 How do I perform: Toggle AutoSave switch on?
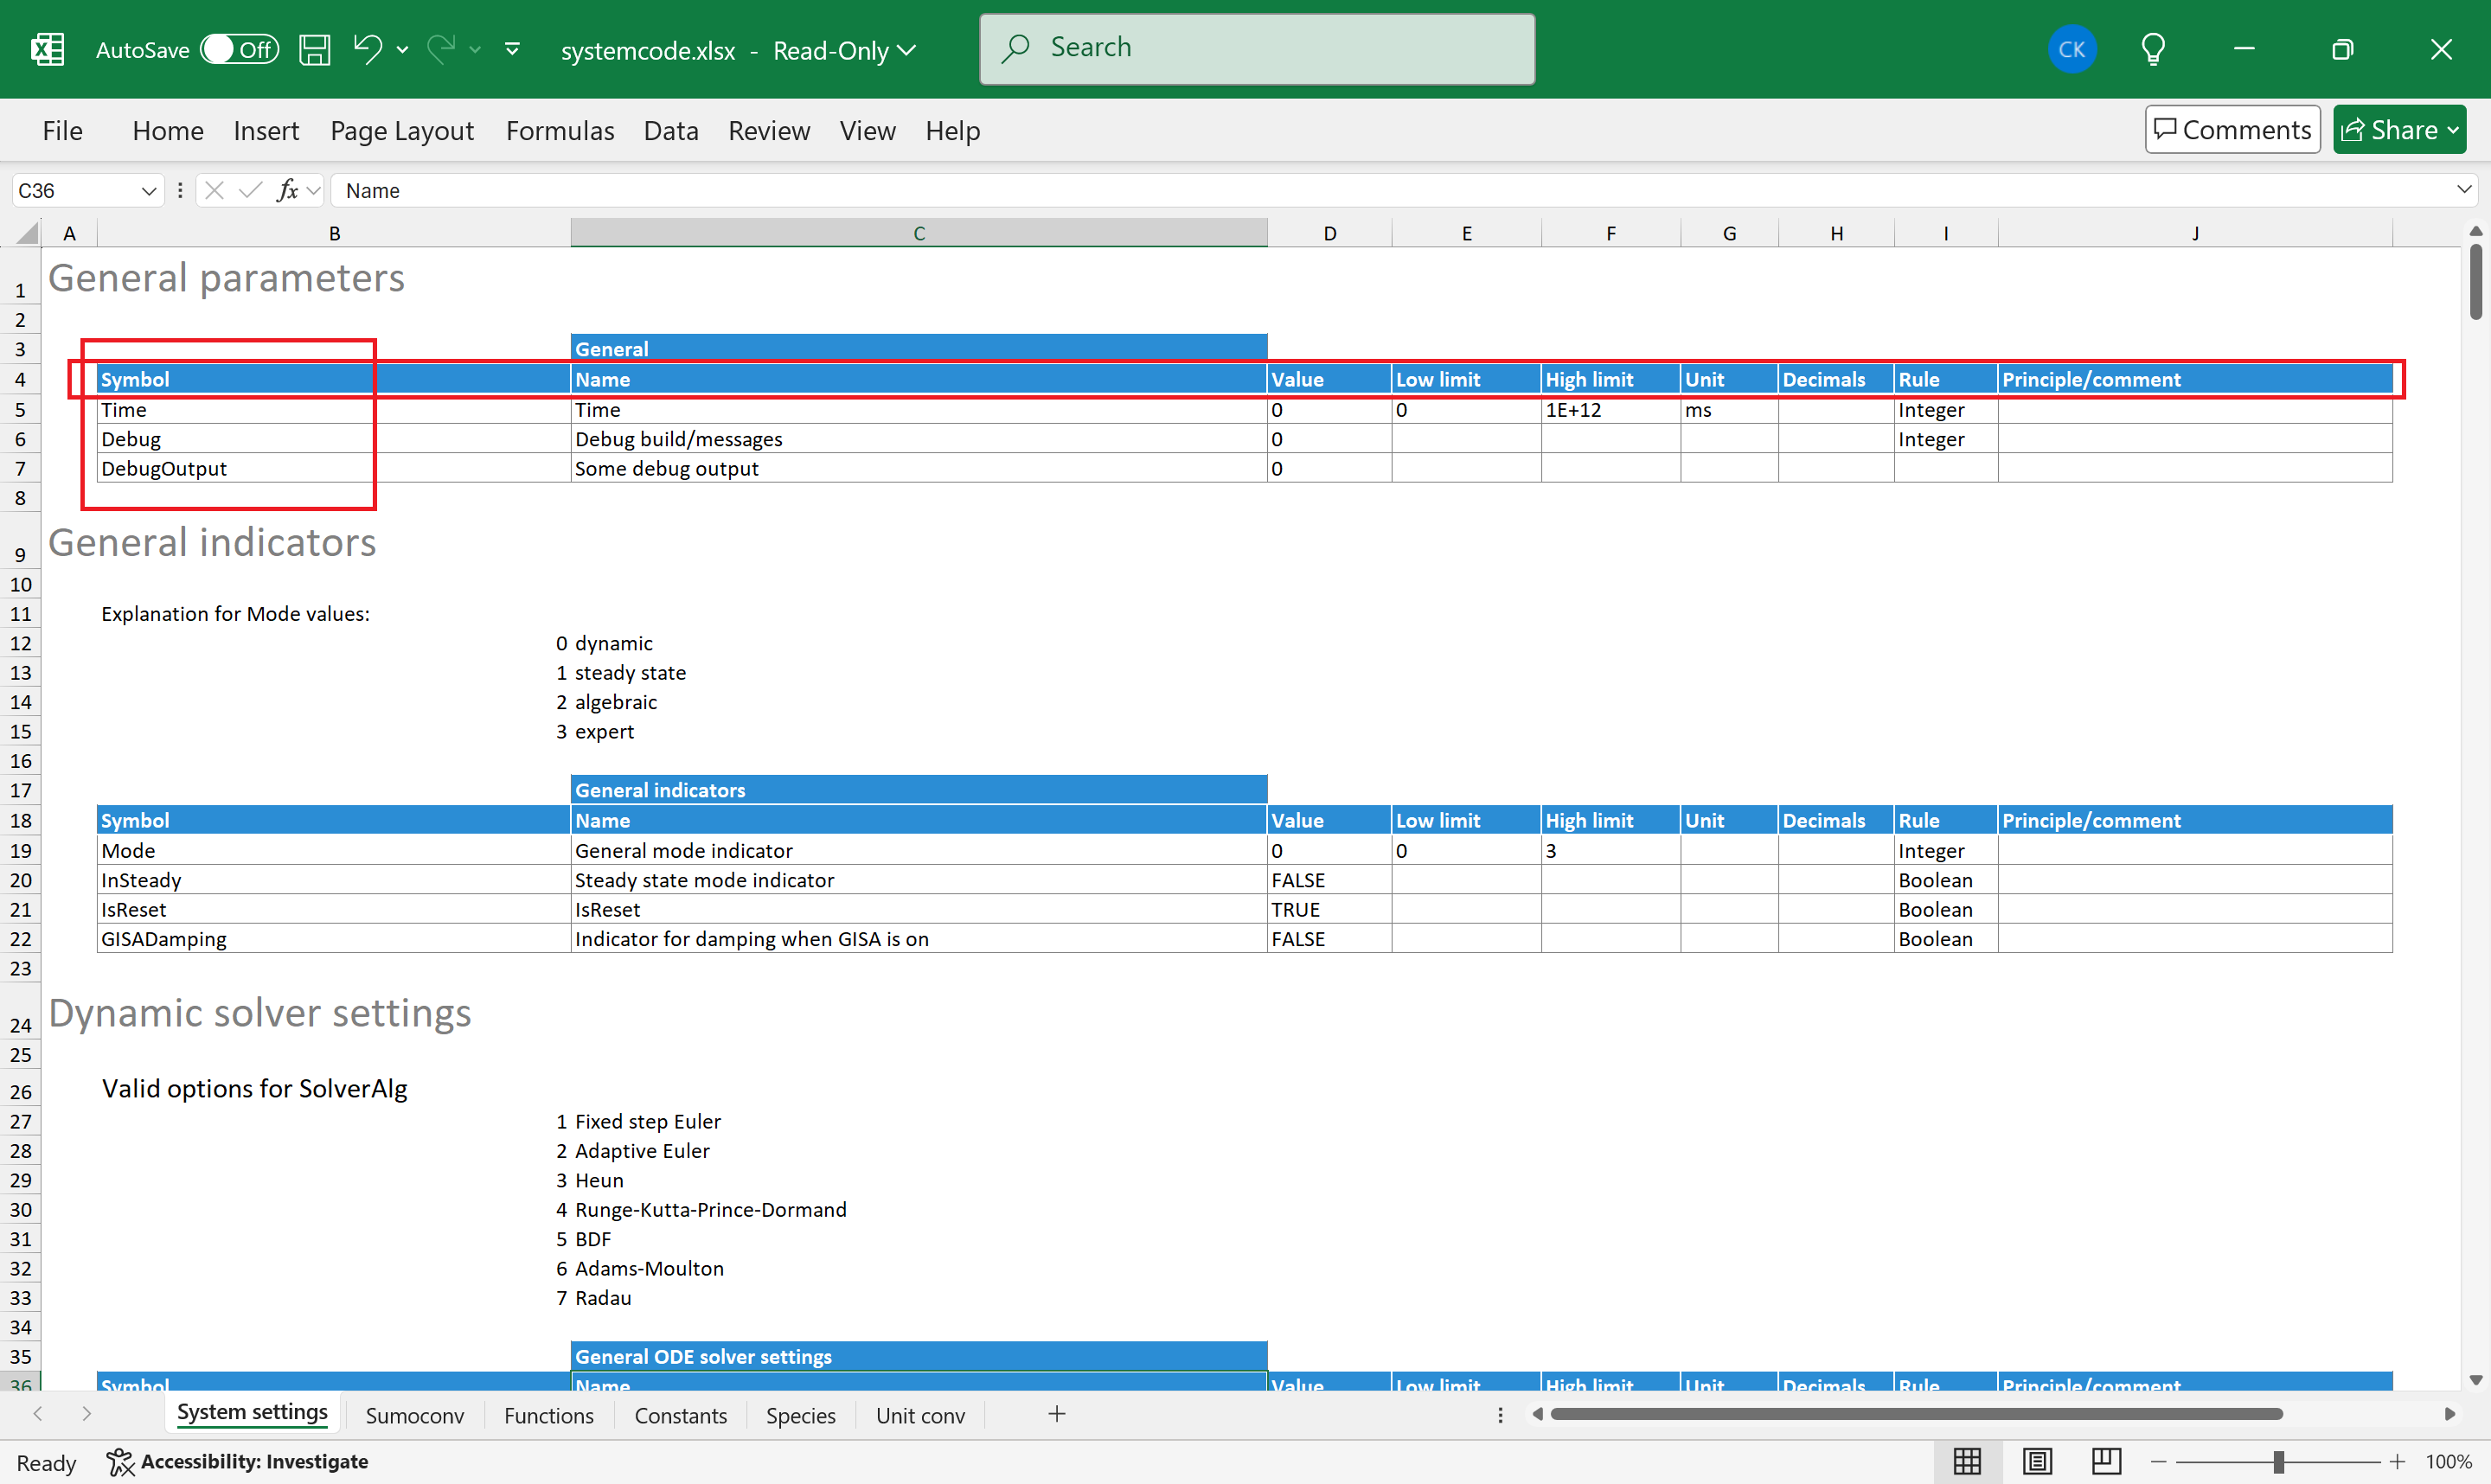(x=238, y=49)
